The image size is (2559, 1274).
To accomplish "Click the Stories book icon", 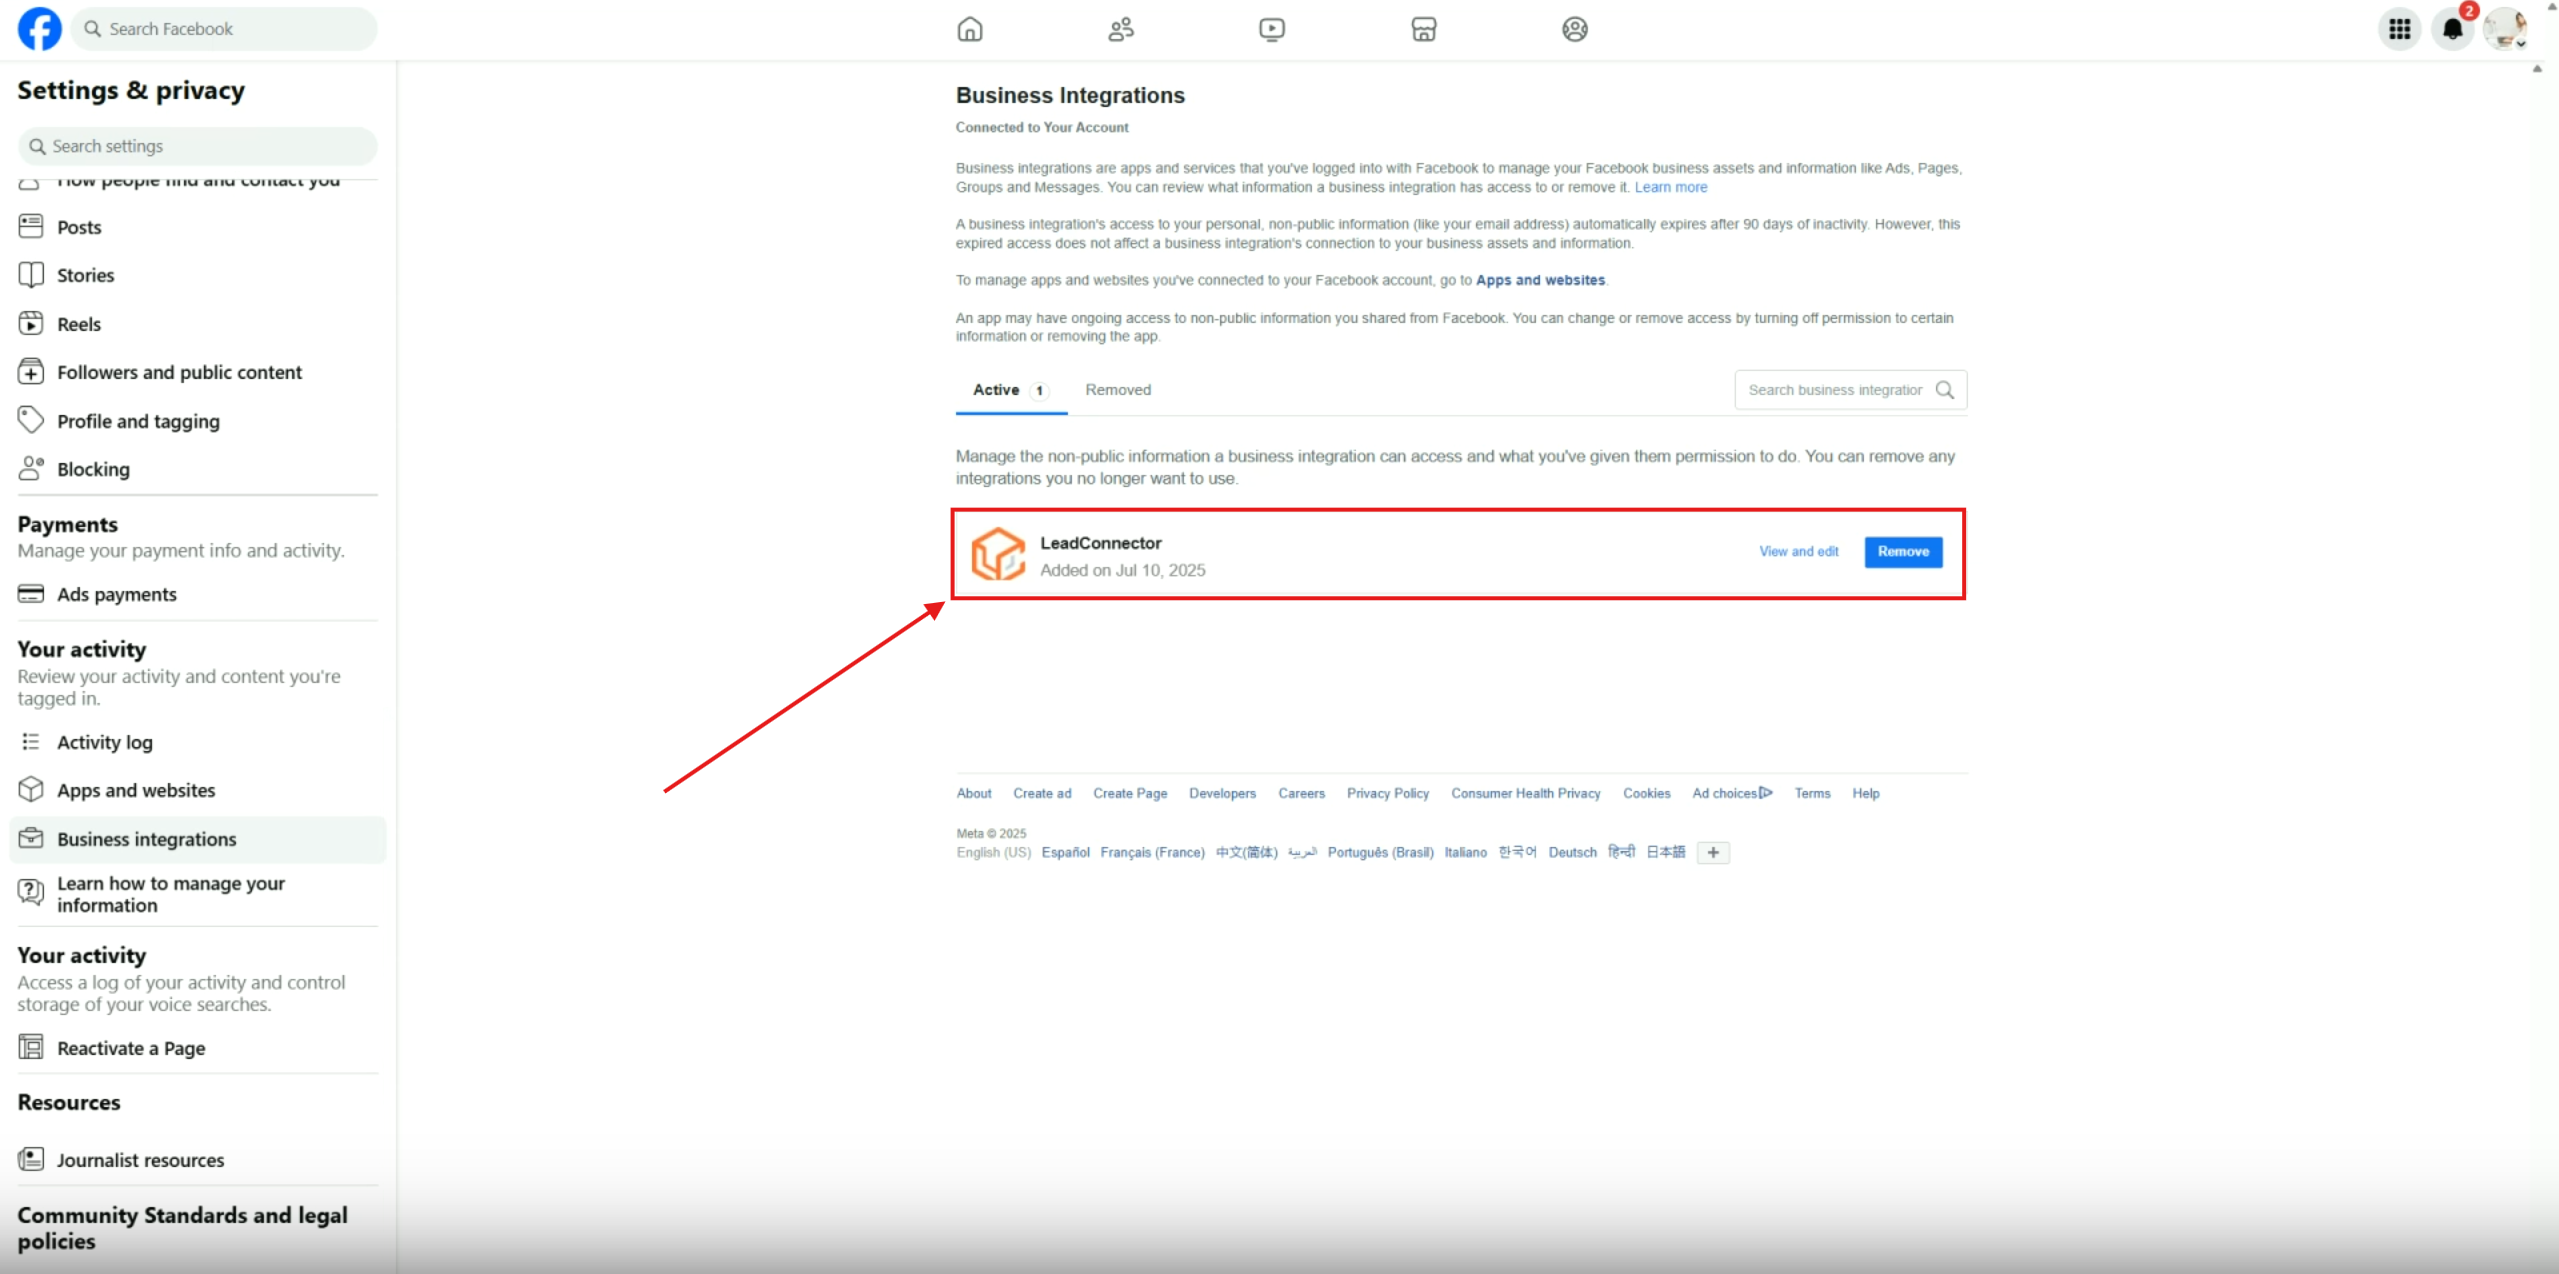I will pos(31,274).
